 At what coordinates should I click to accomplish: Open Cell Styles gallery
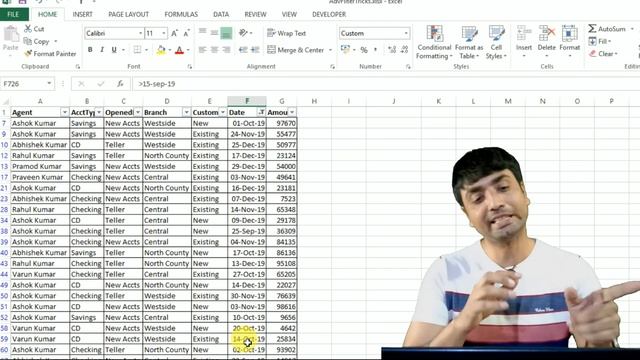496,42
